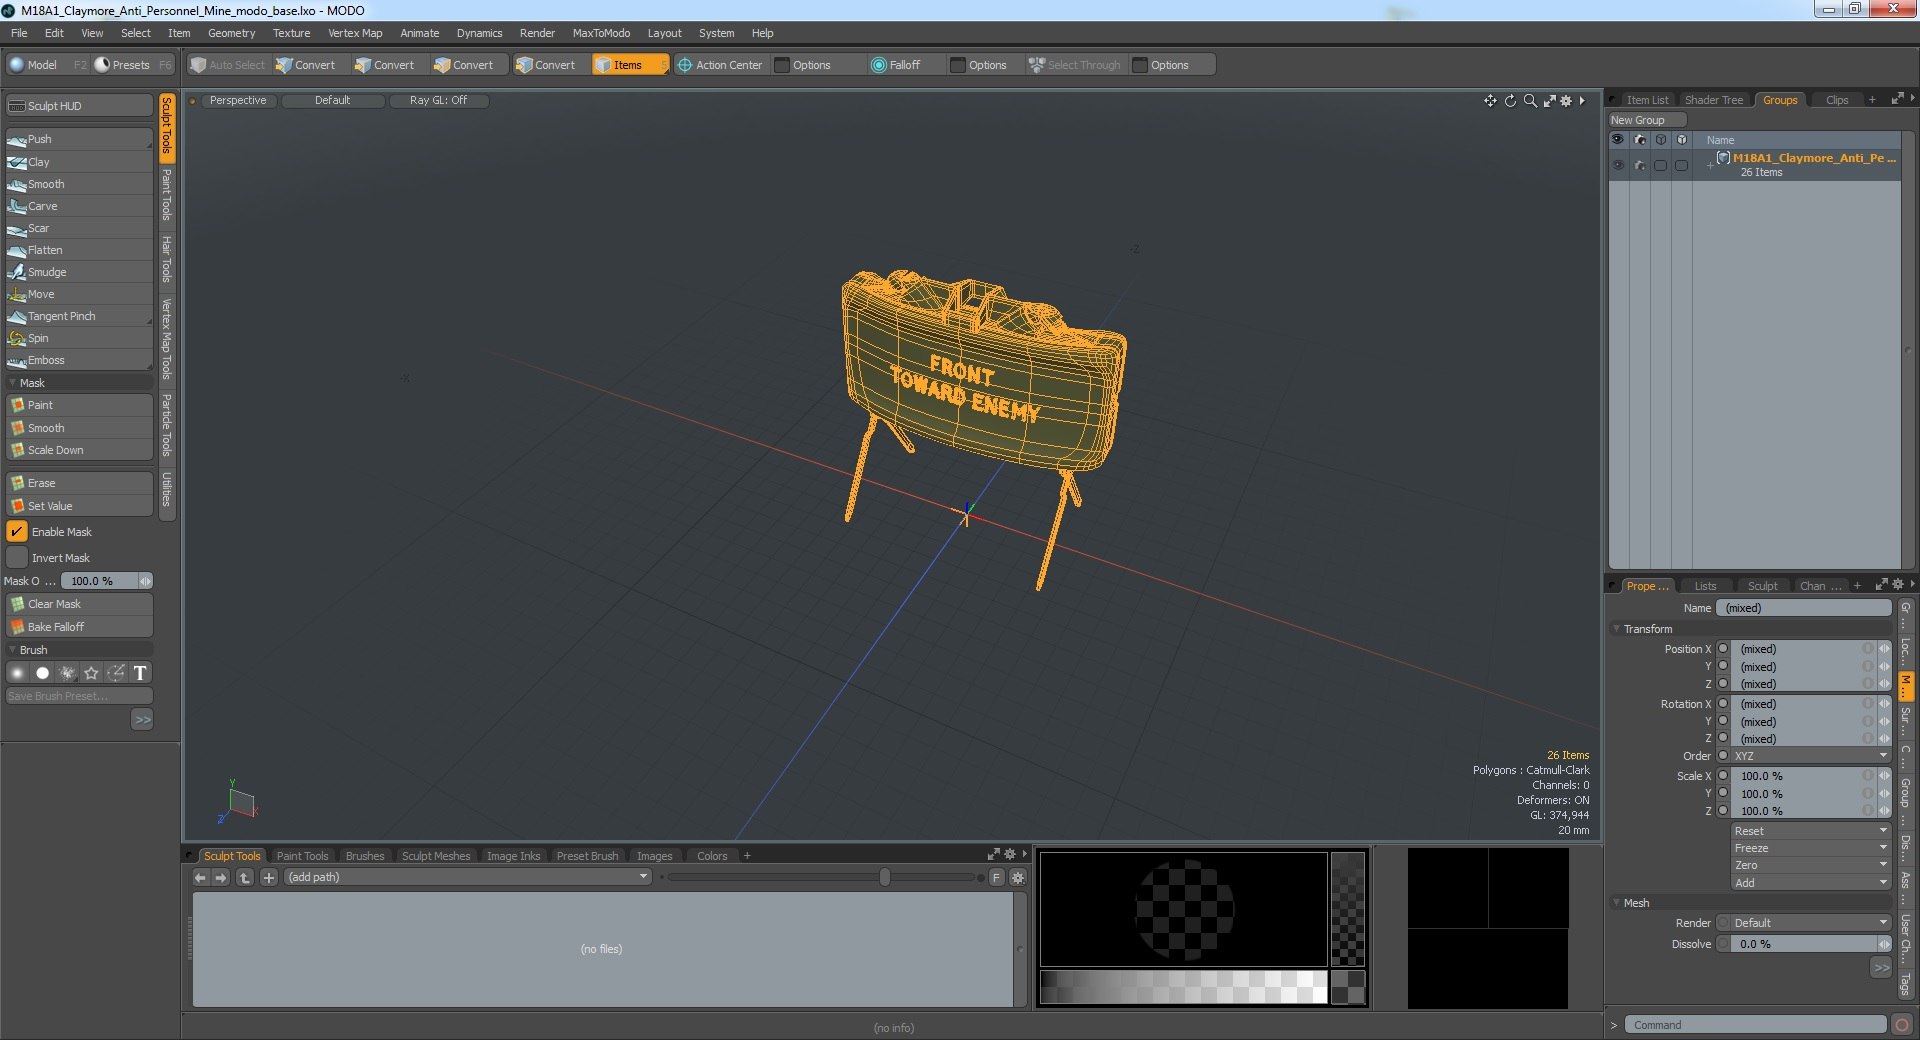The width and height of the screenshot is (1920, 1040).
Task: Click the Name field showing (mixed)
Action: pyautogui.click(x=1803, y=608)
